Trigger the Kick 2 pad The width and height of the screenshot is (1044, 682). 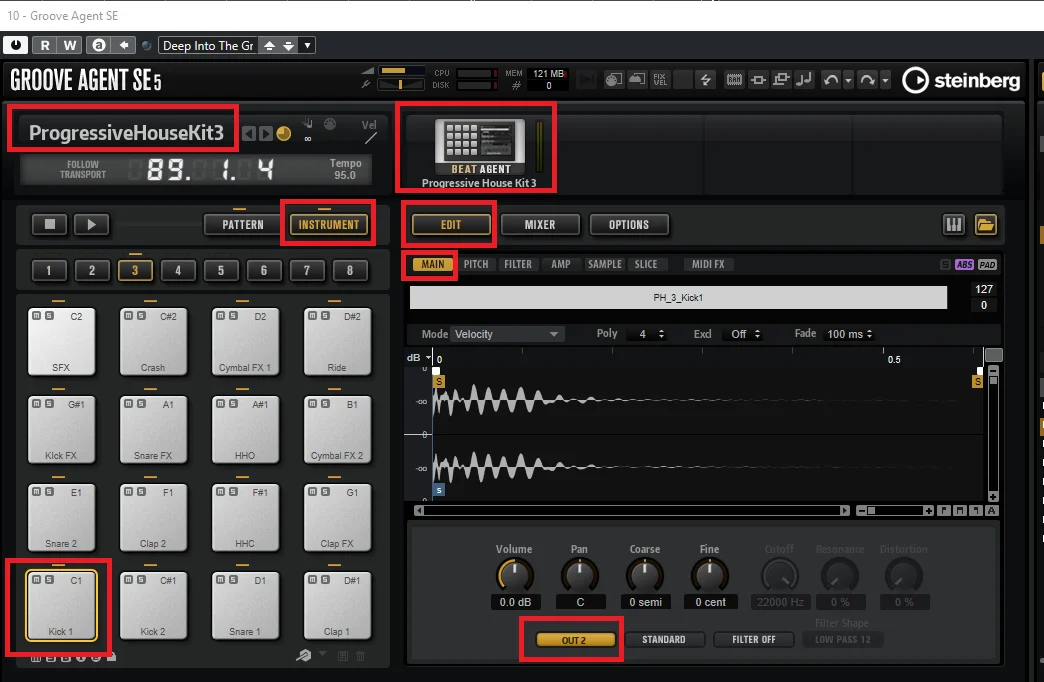tap(153, 605)
